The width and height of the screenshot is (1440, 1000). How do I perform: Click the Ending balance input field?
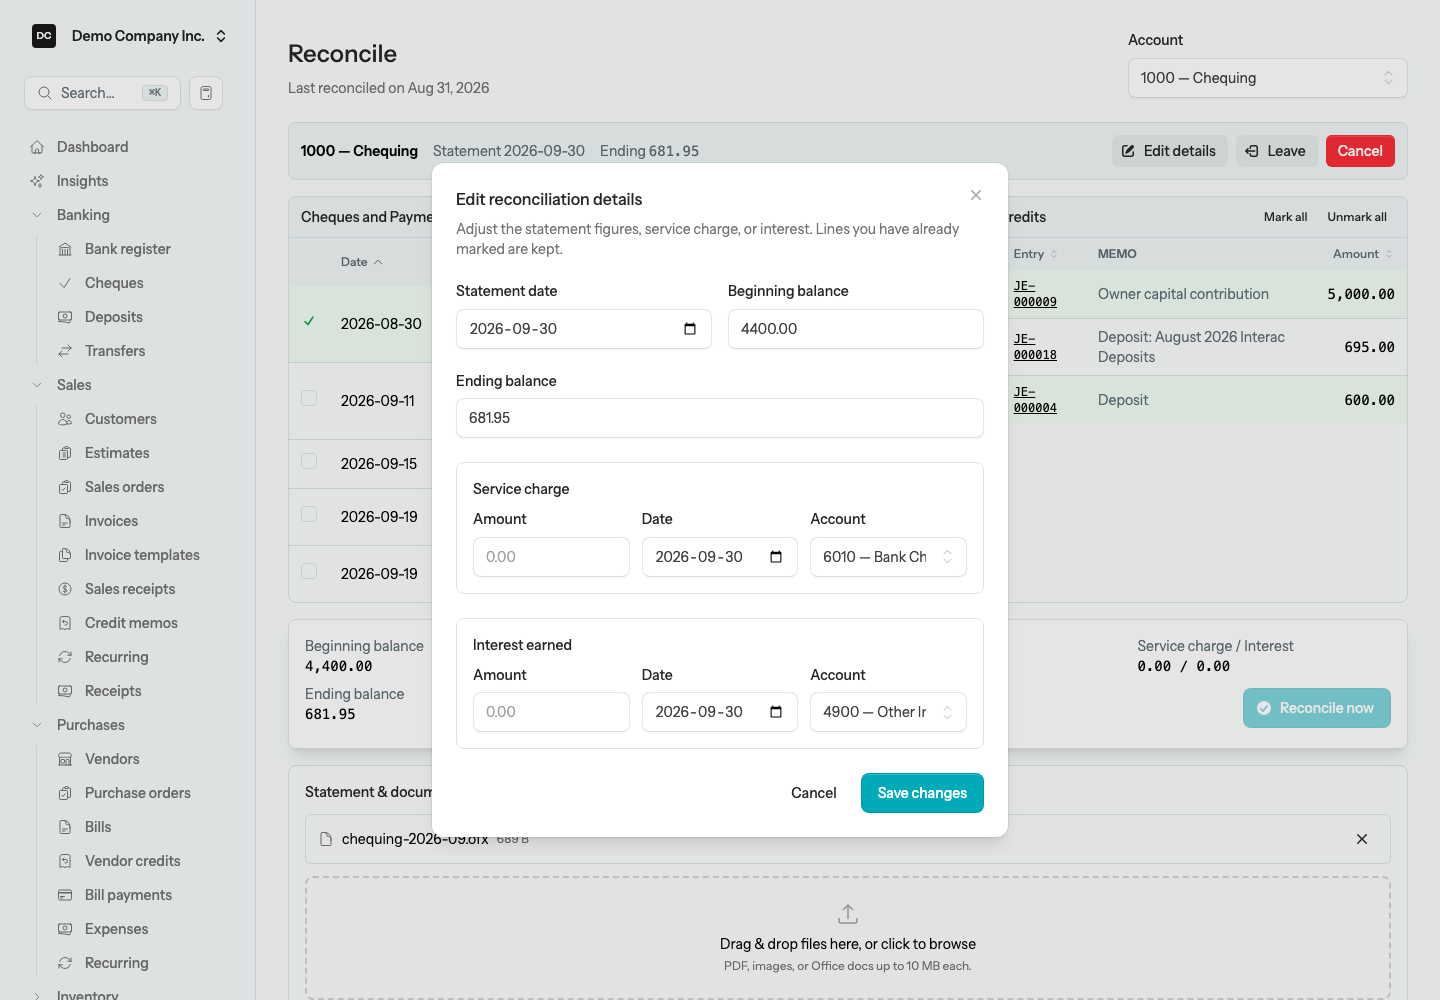(x=720, y=418)
